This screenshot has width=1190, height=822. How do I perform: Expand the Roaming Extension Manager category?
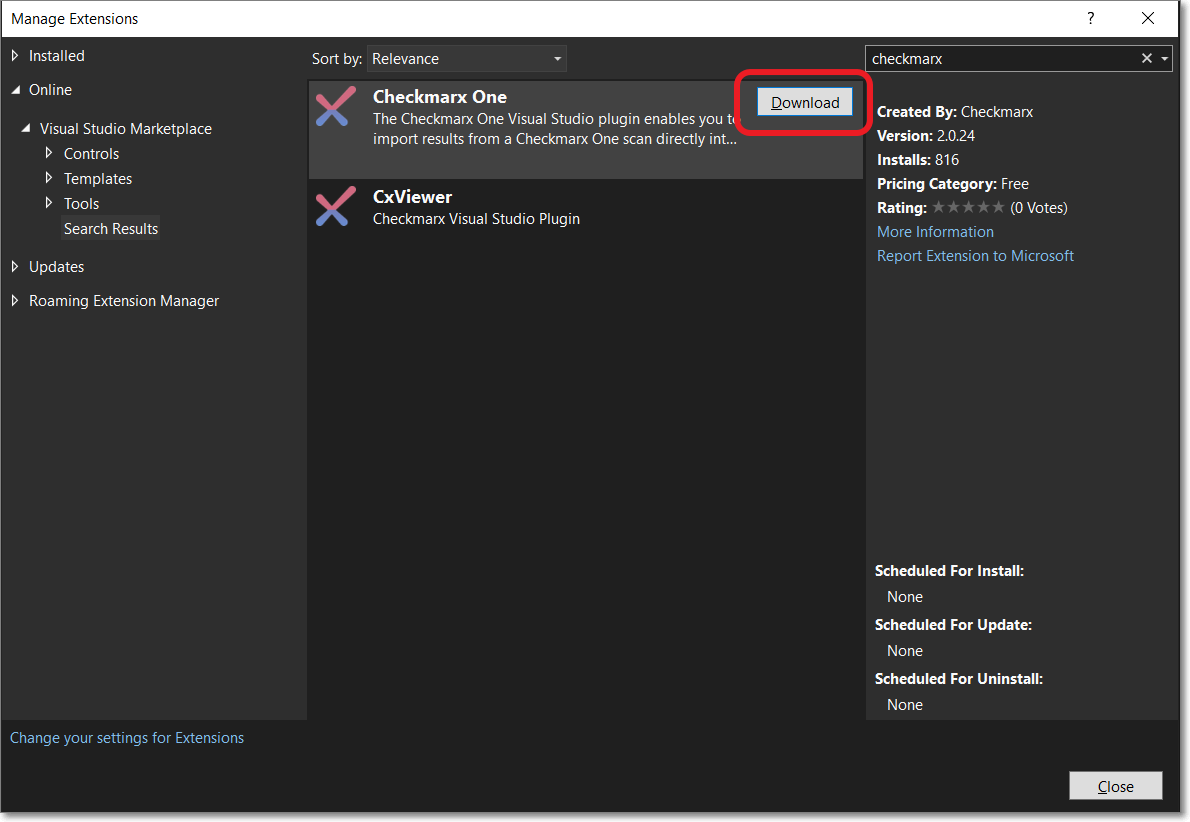pos(15,301)
